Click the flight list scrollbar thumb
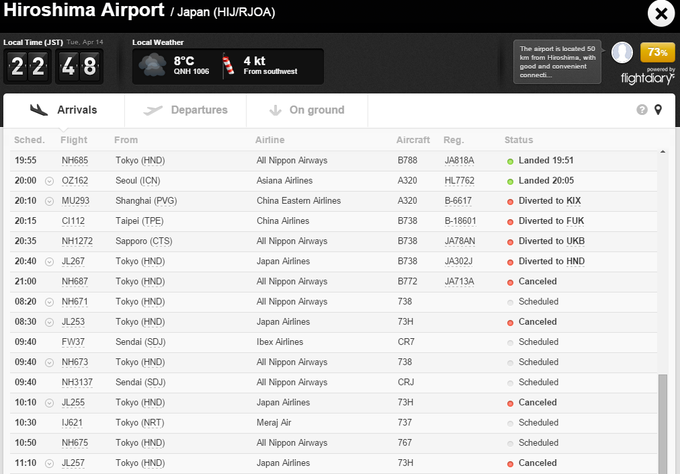680x474 pixels. pos(663,424)
